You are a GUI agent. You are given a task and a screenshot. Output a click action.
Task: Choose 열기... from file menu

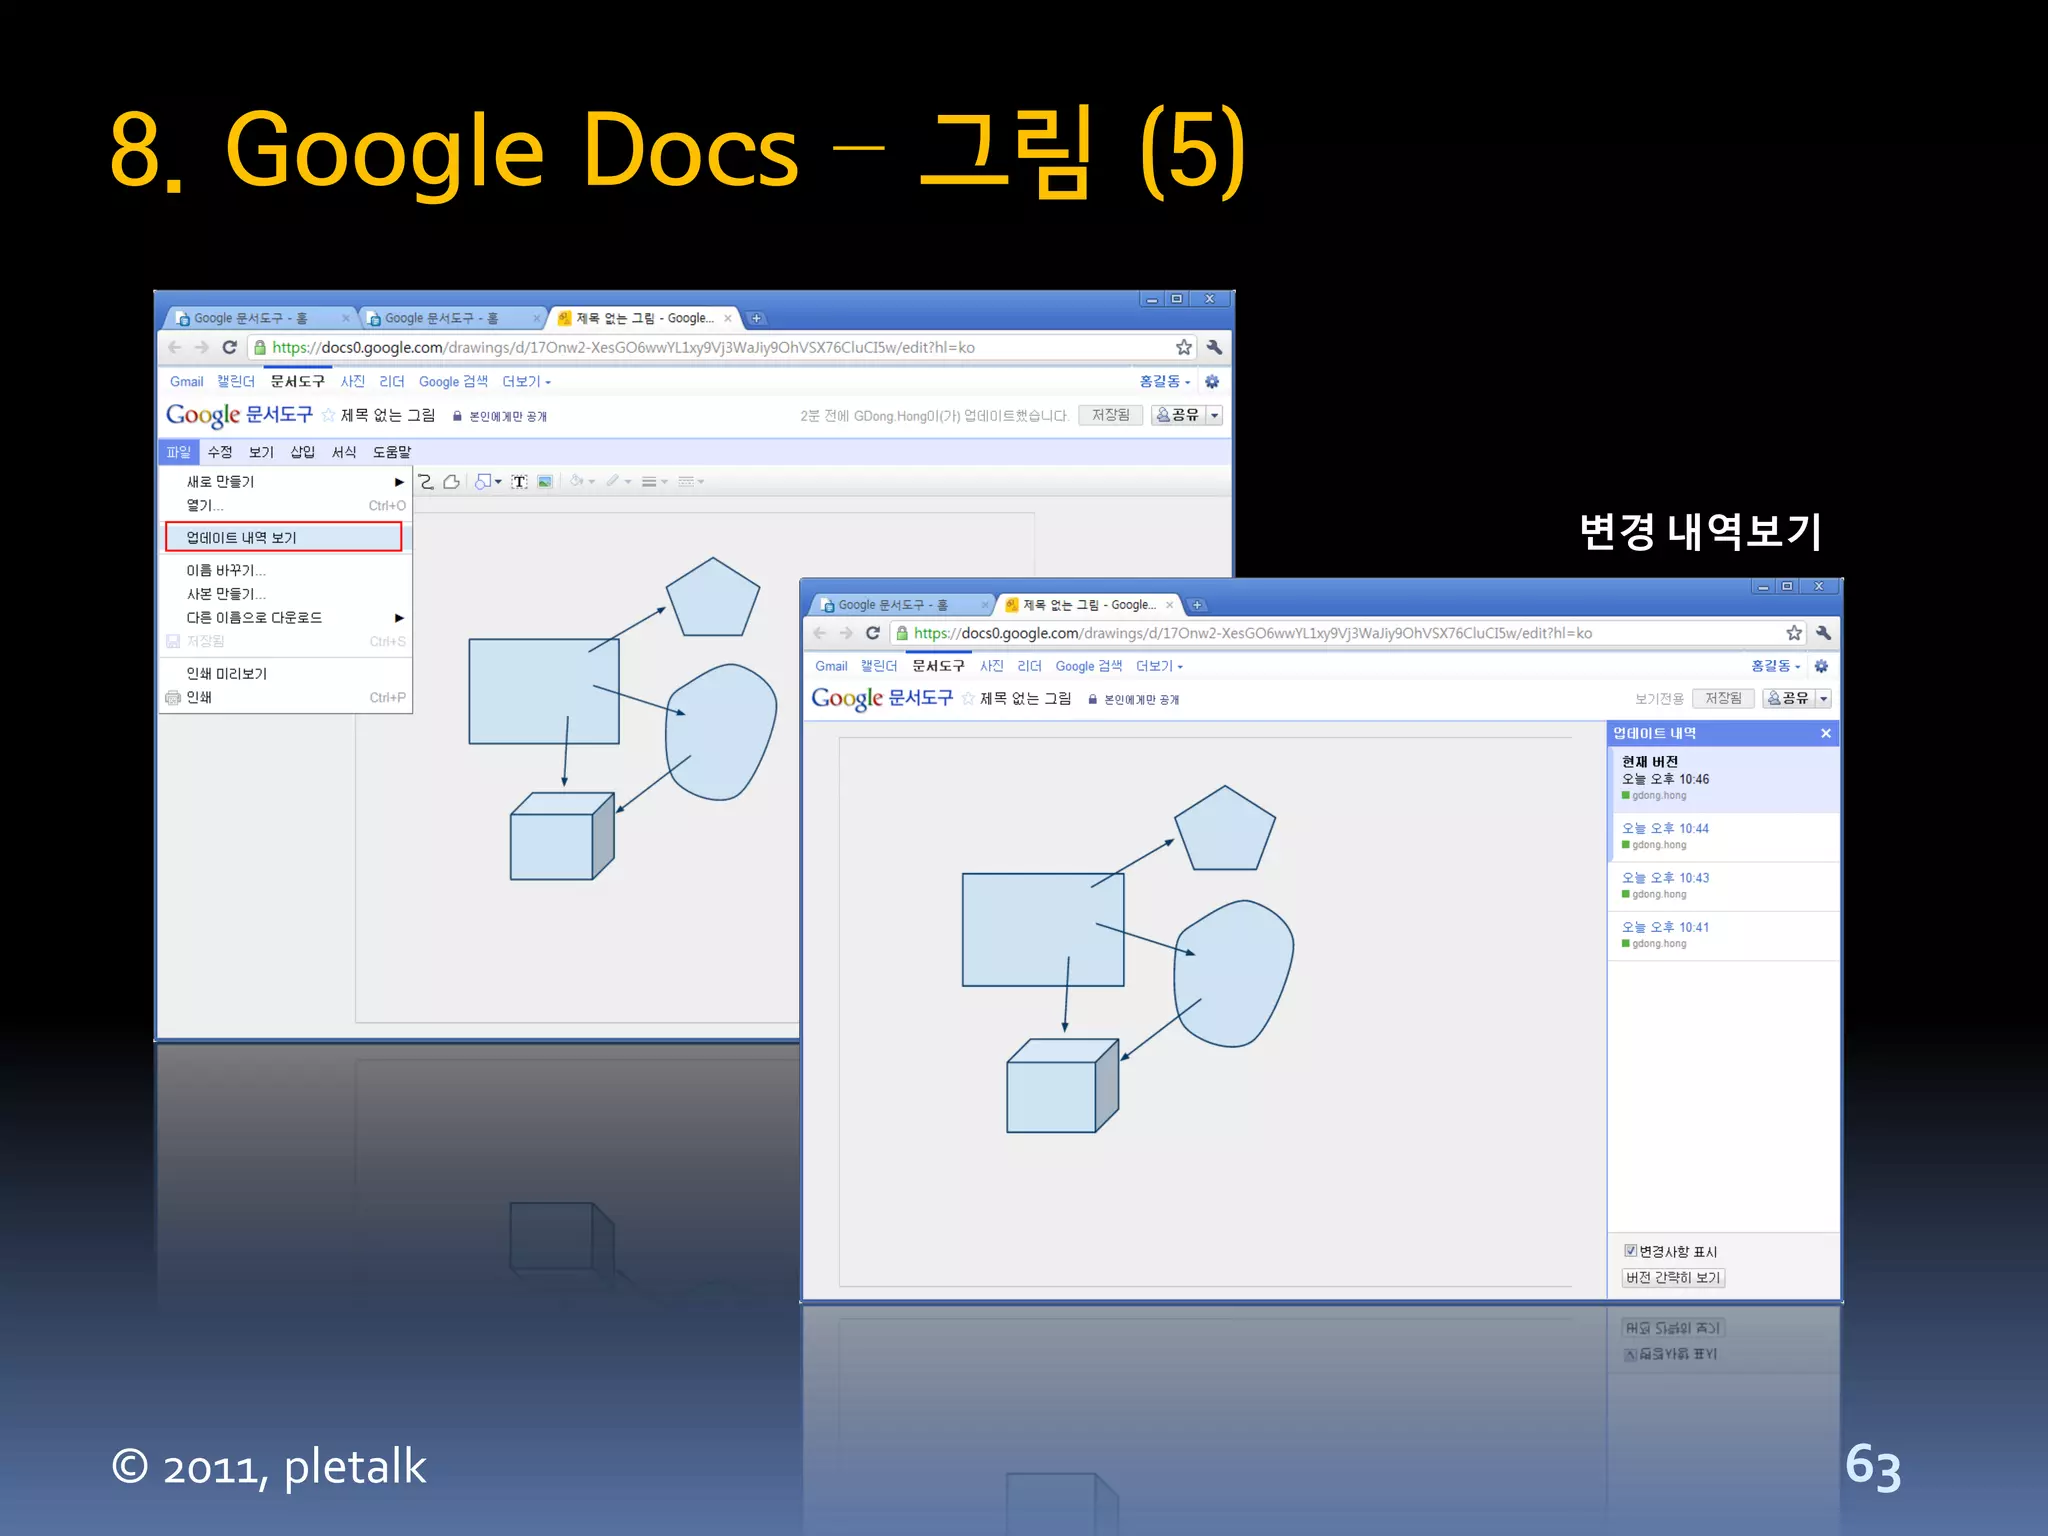click(286, 505)
